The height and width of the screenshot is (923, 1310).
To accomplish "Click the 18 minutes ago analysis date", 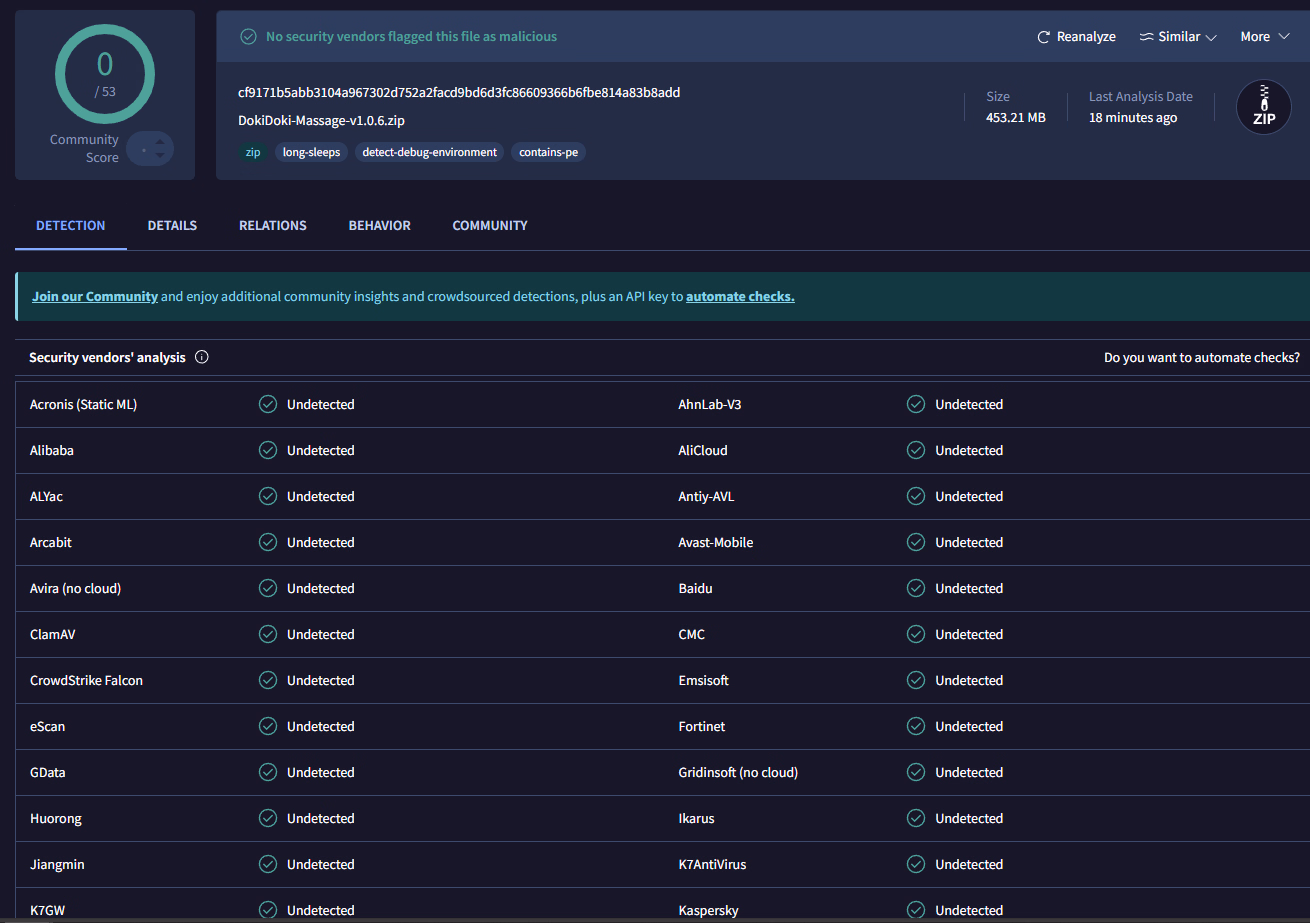I will pyautogui.click(x=1133, y=118).
